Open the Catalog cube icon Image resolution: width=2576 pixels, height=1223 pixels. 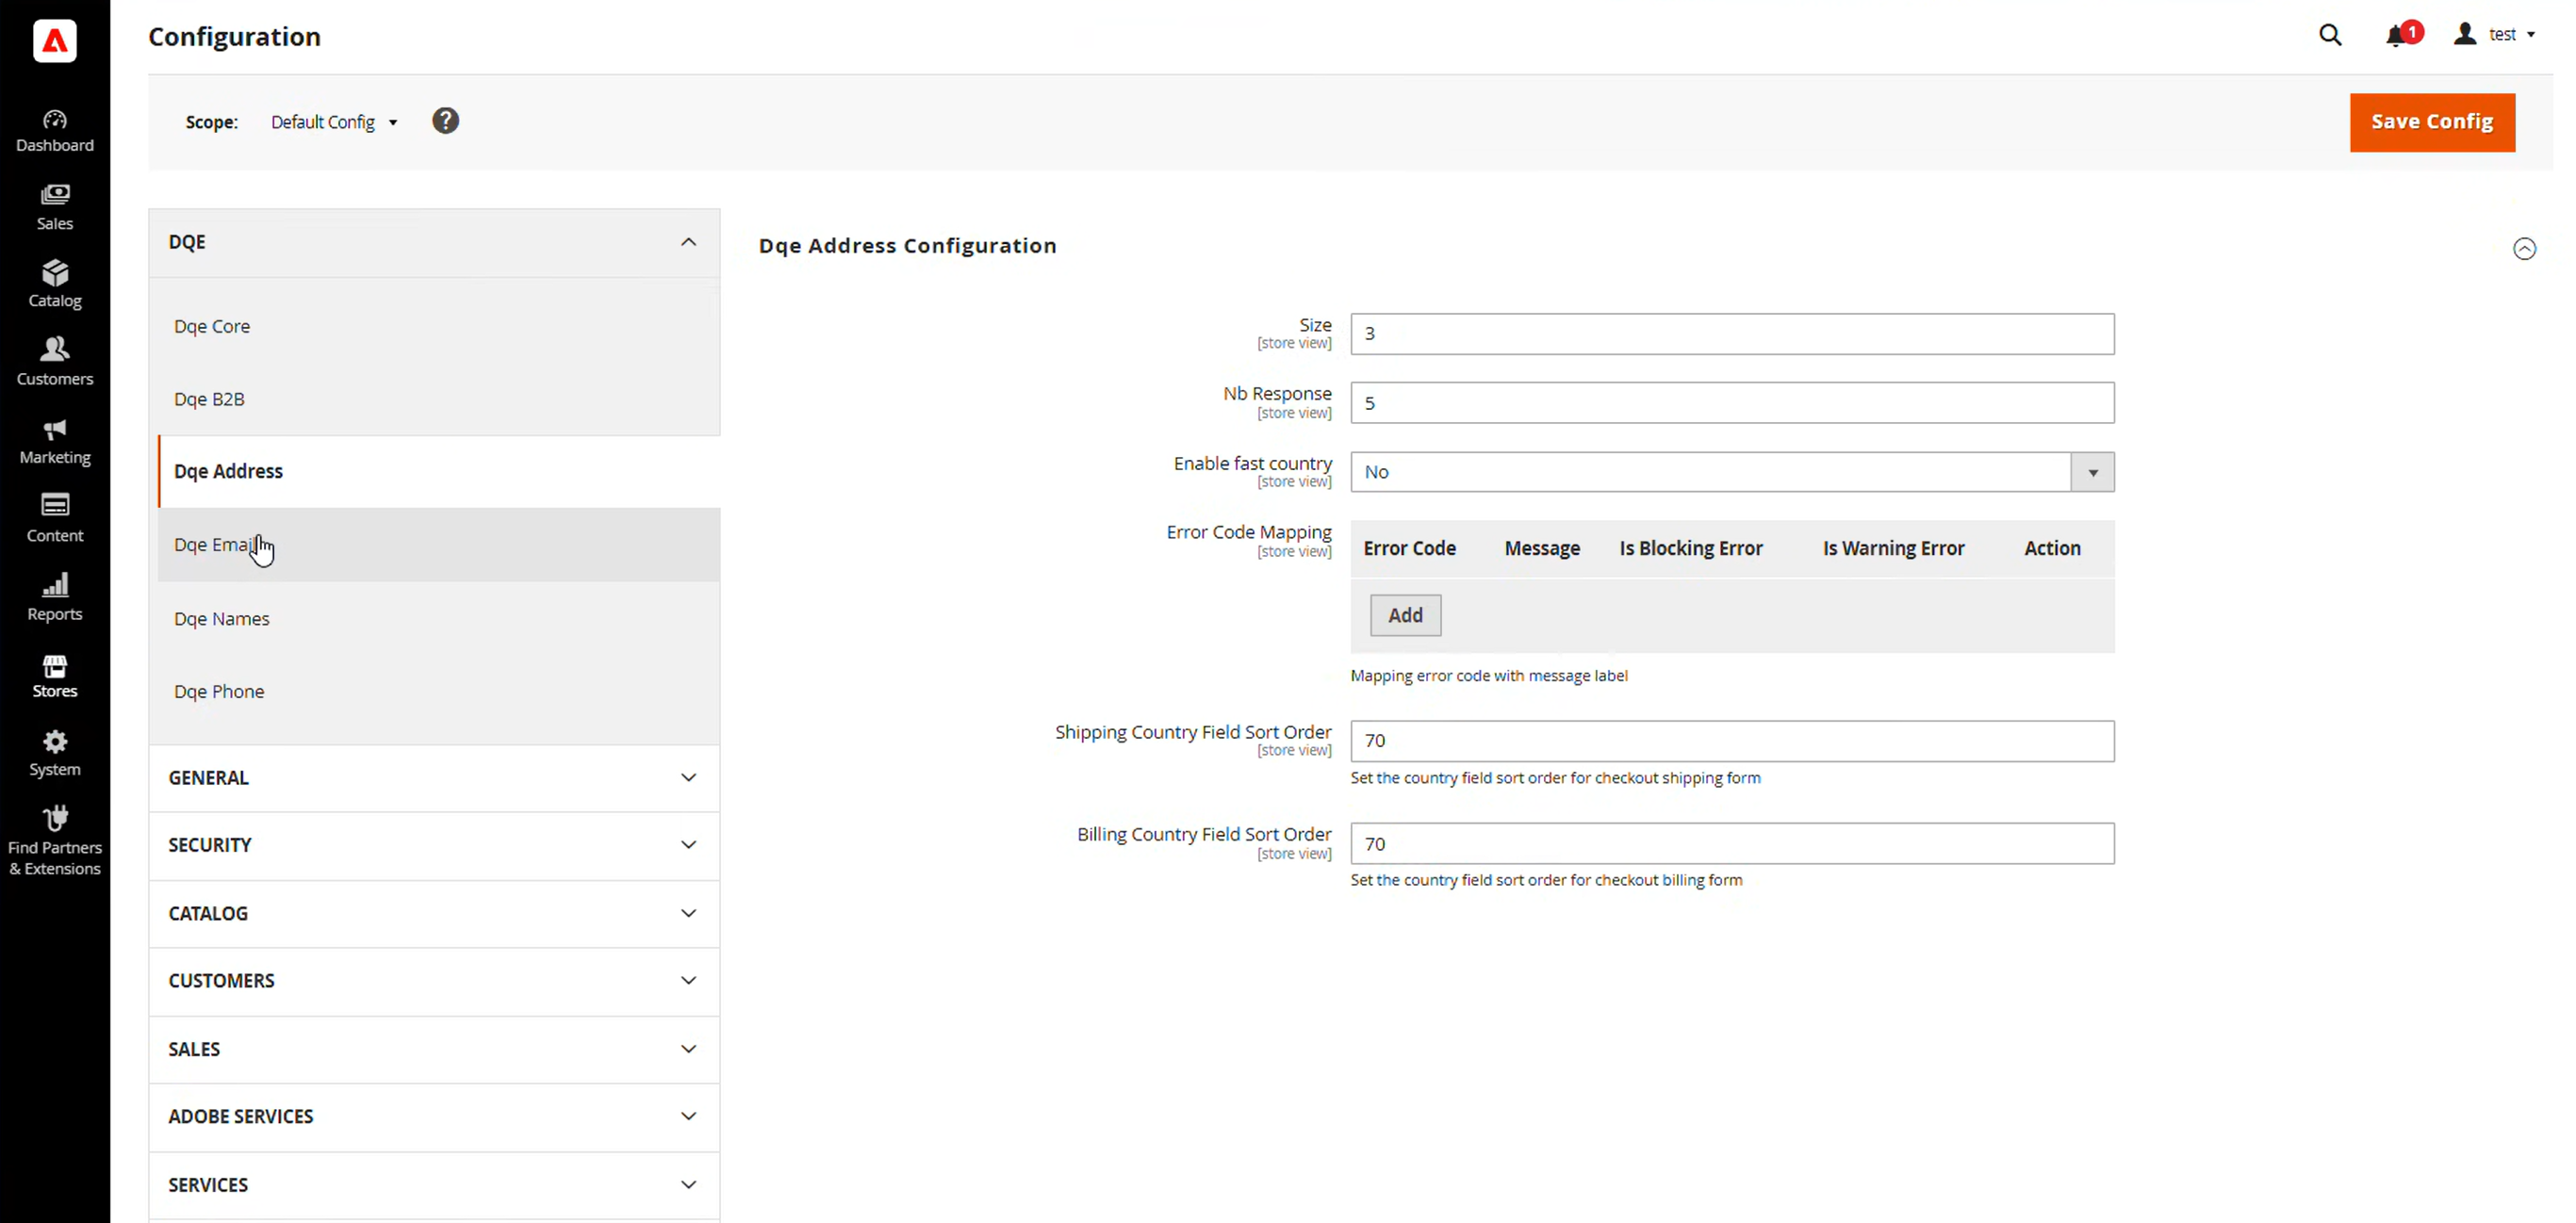[x=55, y=273]
